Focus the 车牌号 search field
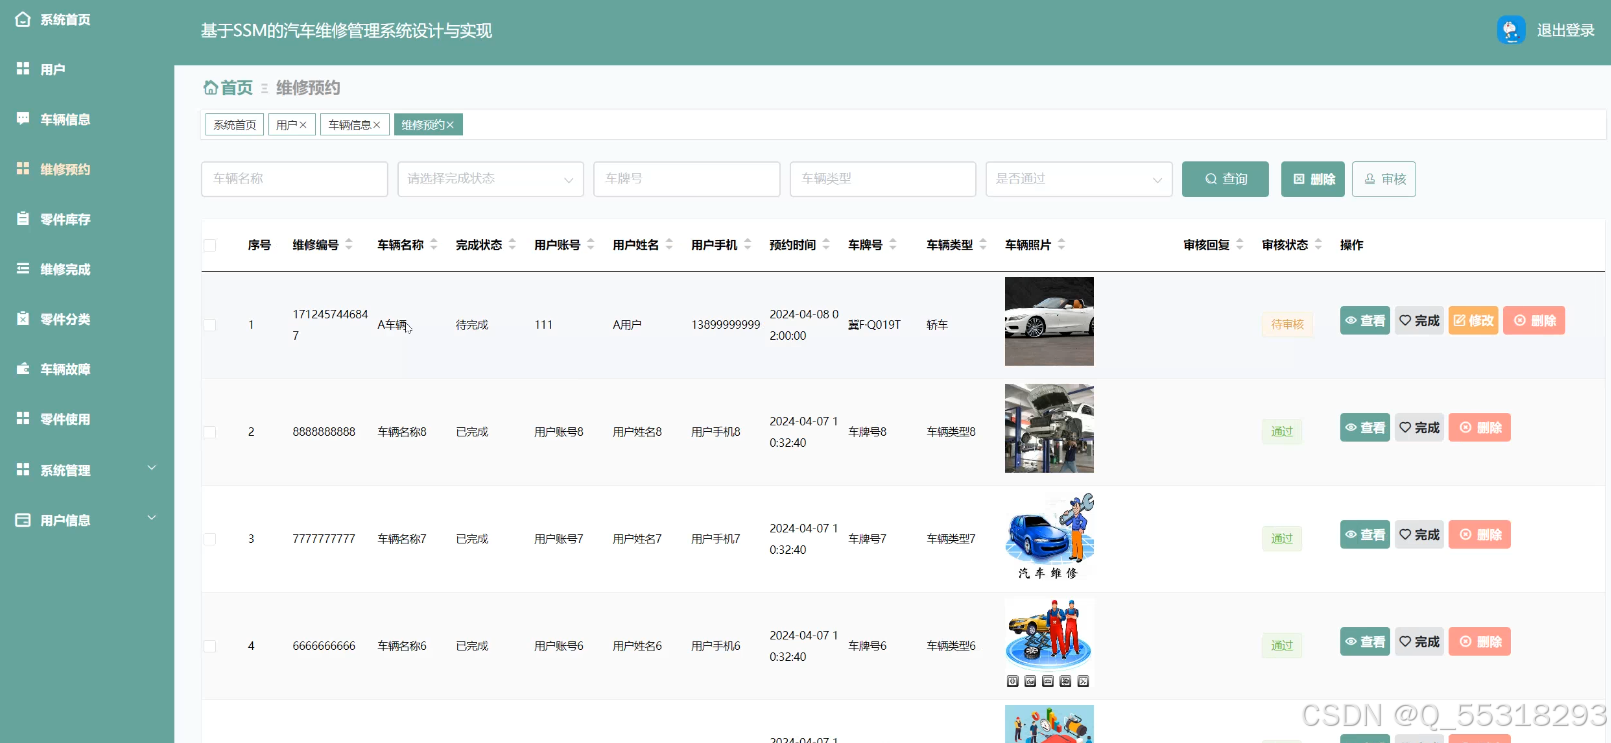 686,179
